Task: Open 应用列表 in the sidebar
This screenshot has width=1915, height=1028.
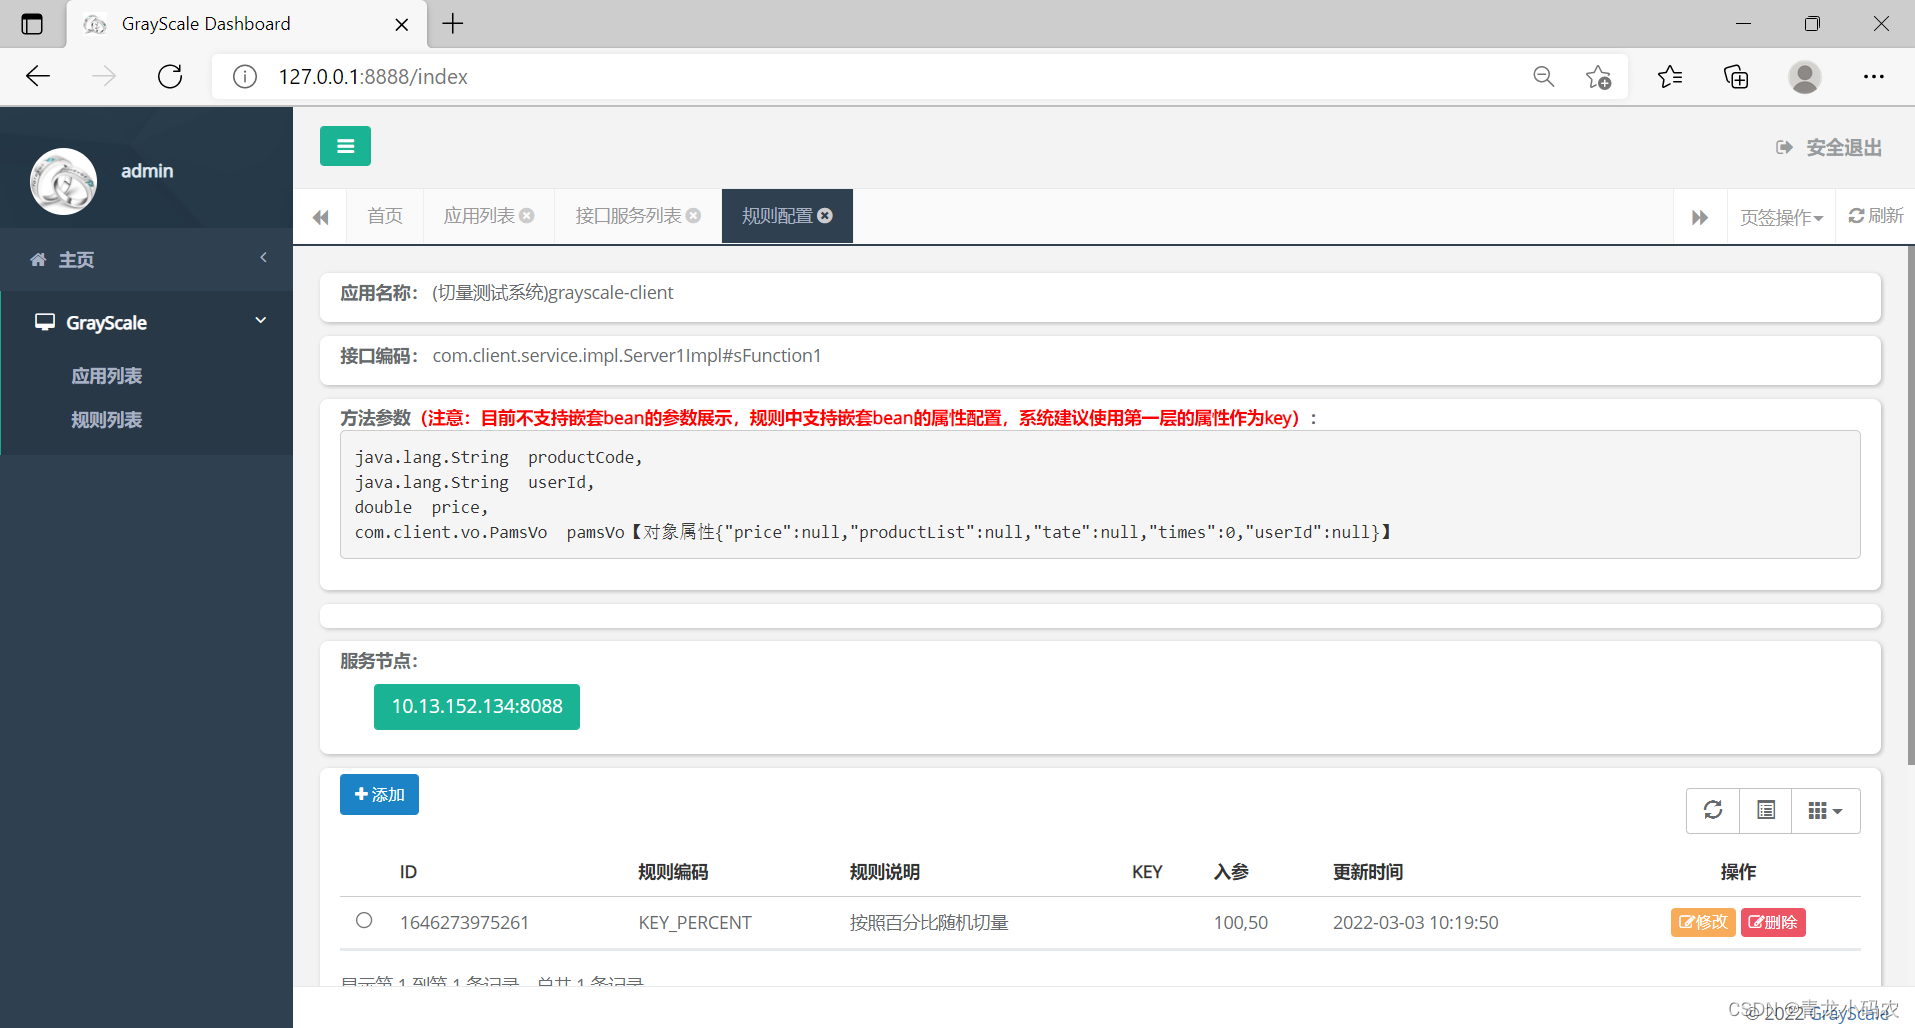Action: [x=107, y=376]
